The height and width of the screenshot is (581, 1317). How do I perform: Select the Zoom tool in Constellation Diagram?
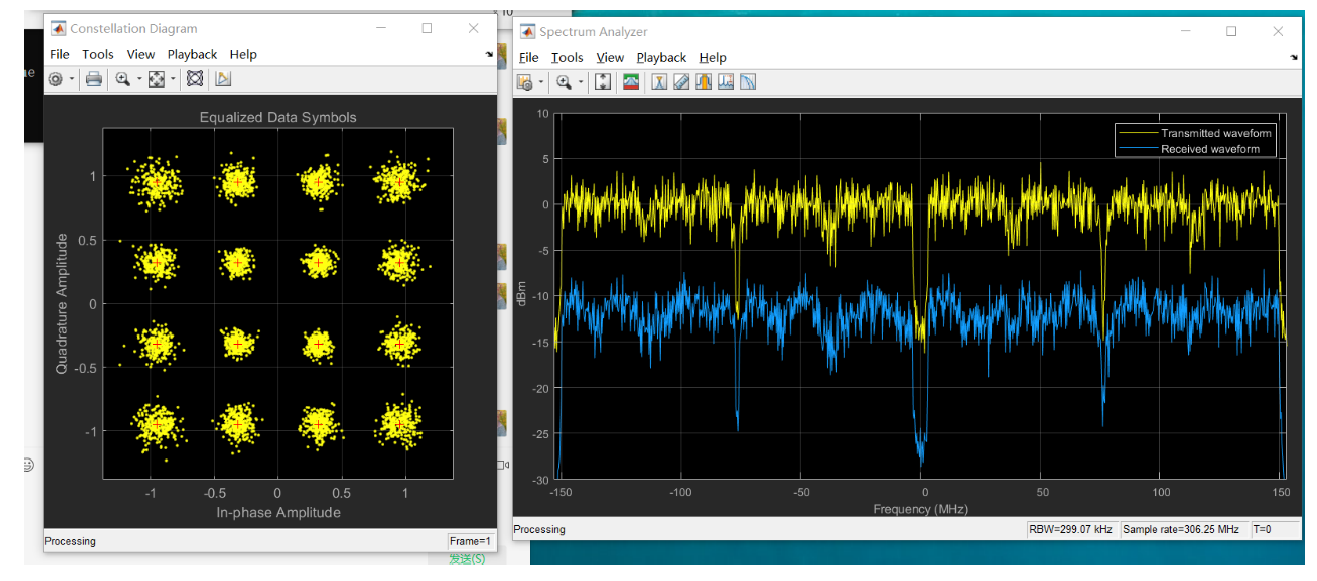tap(123, 79)
